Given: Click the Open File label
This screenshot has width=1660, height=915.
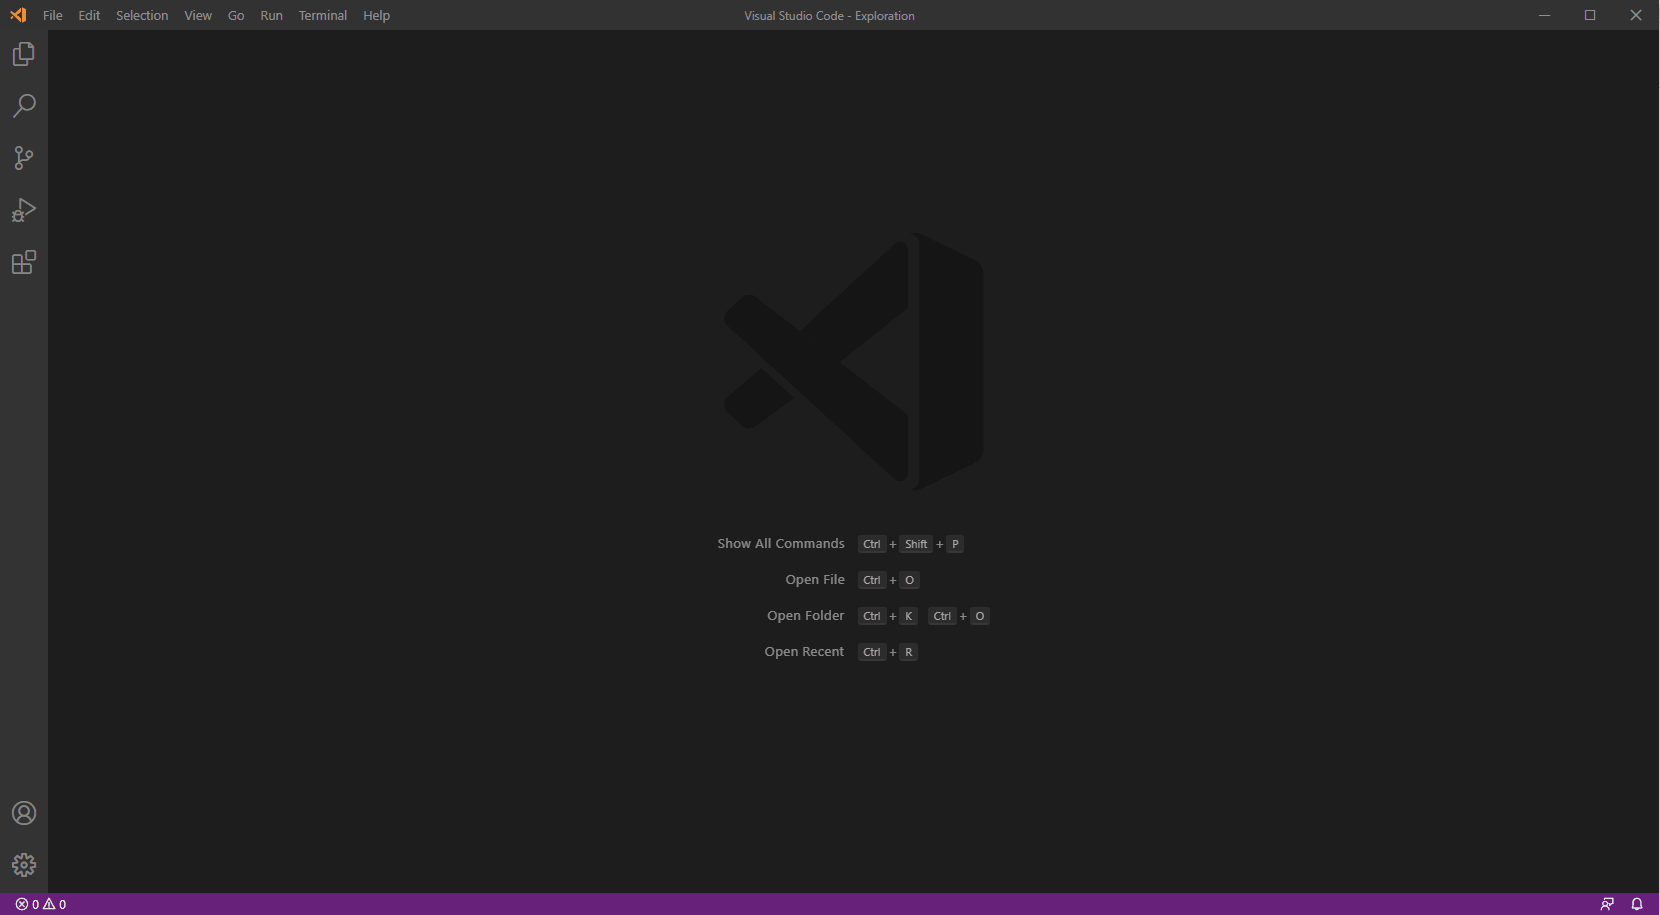Looking at the screenshot, I should 815,580.
